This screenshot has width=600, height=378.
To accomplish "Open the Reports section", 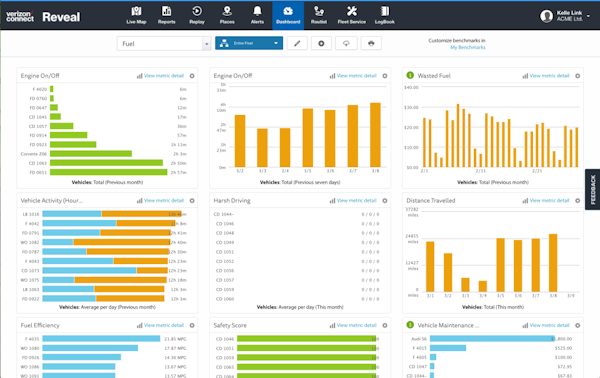I will tap(166, 15).
